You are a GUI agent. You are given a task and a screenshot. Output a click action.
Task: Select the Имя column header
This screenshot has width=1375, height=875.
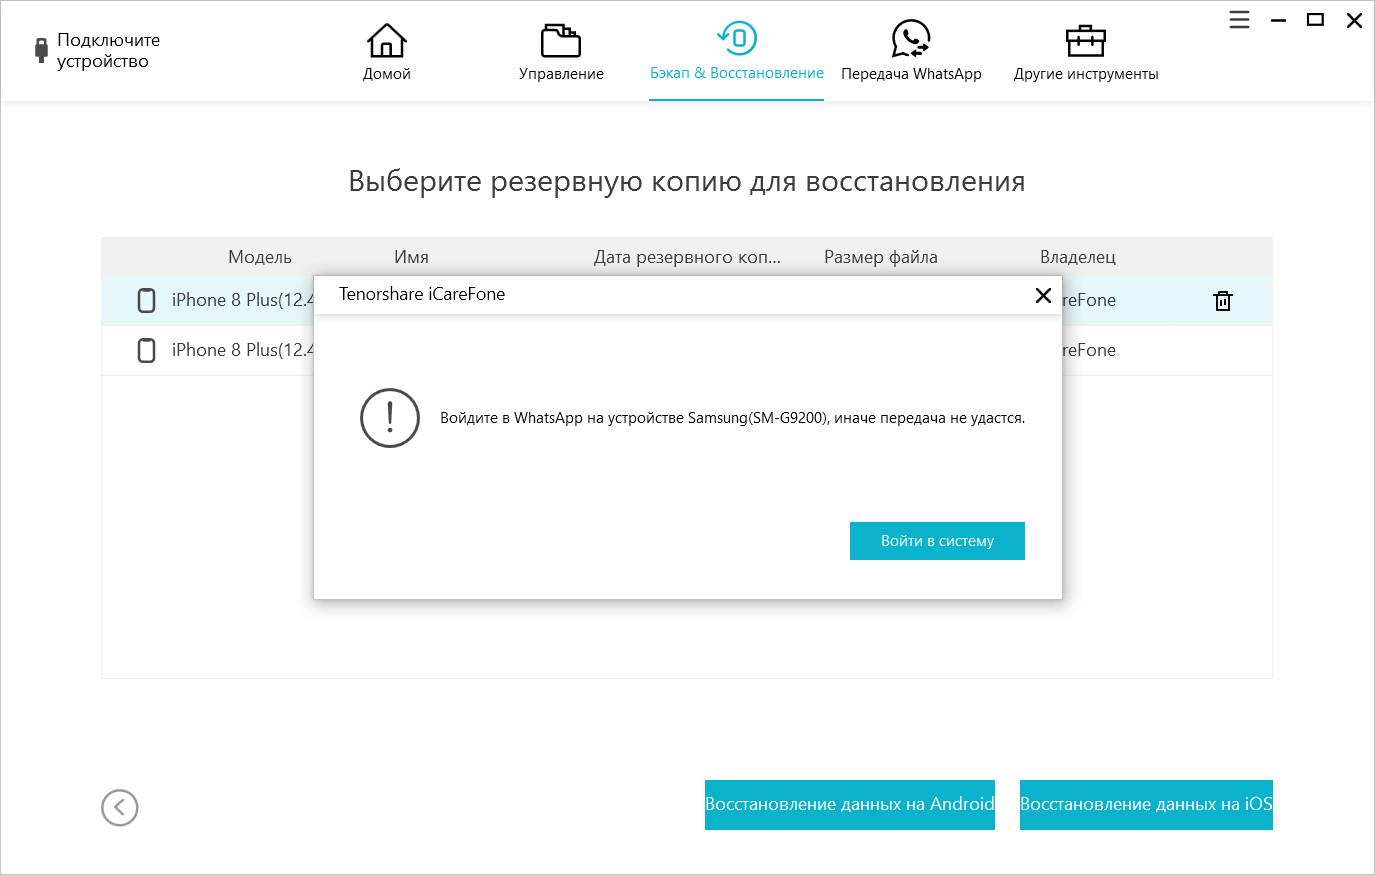tap(411, 257)
